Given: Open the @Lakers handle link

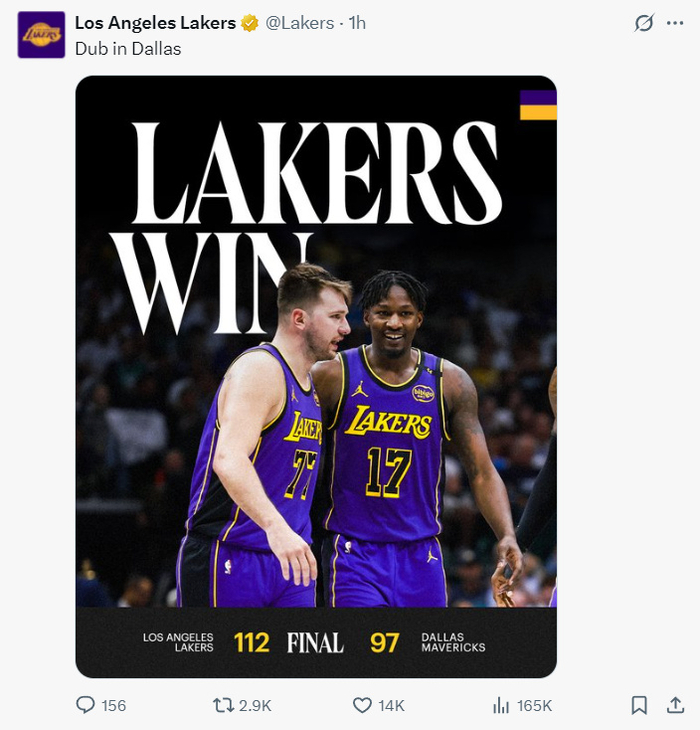Looking at the screenshot, I should point(300,23).
